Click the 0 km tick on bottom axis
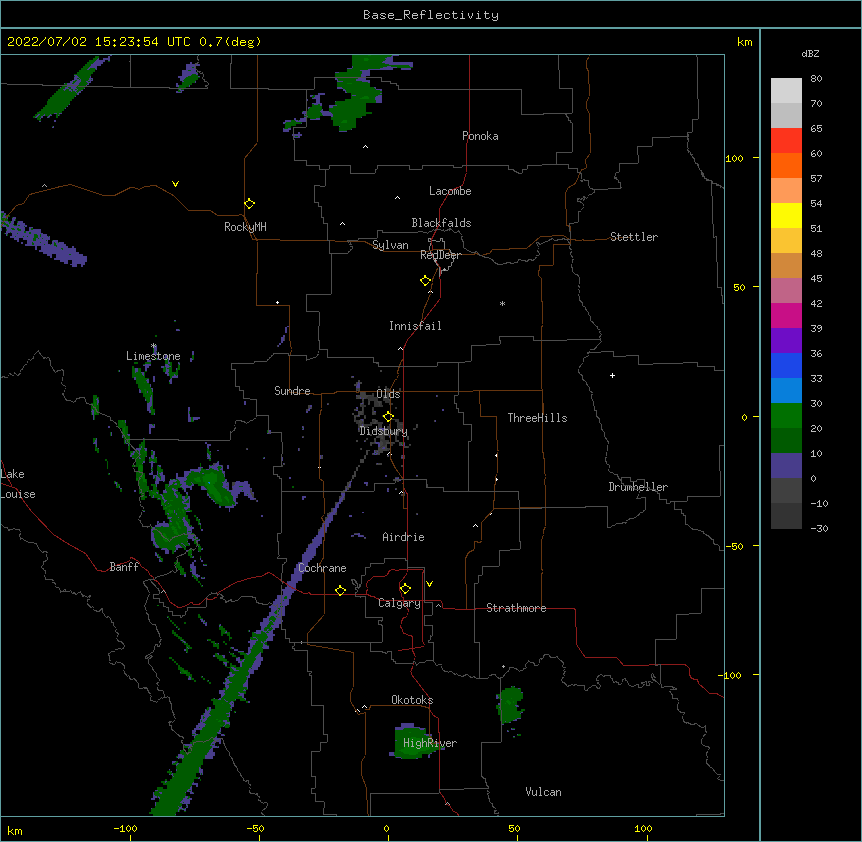862x842 pixels. point(386,828)
